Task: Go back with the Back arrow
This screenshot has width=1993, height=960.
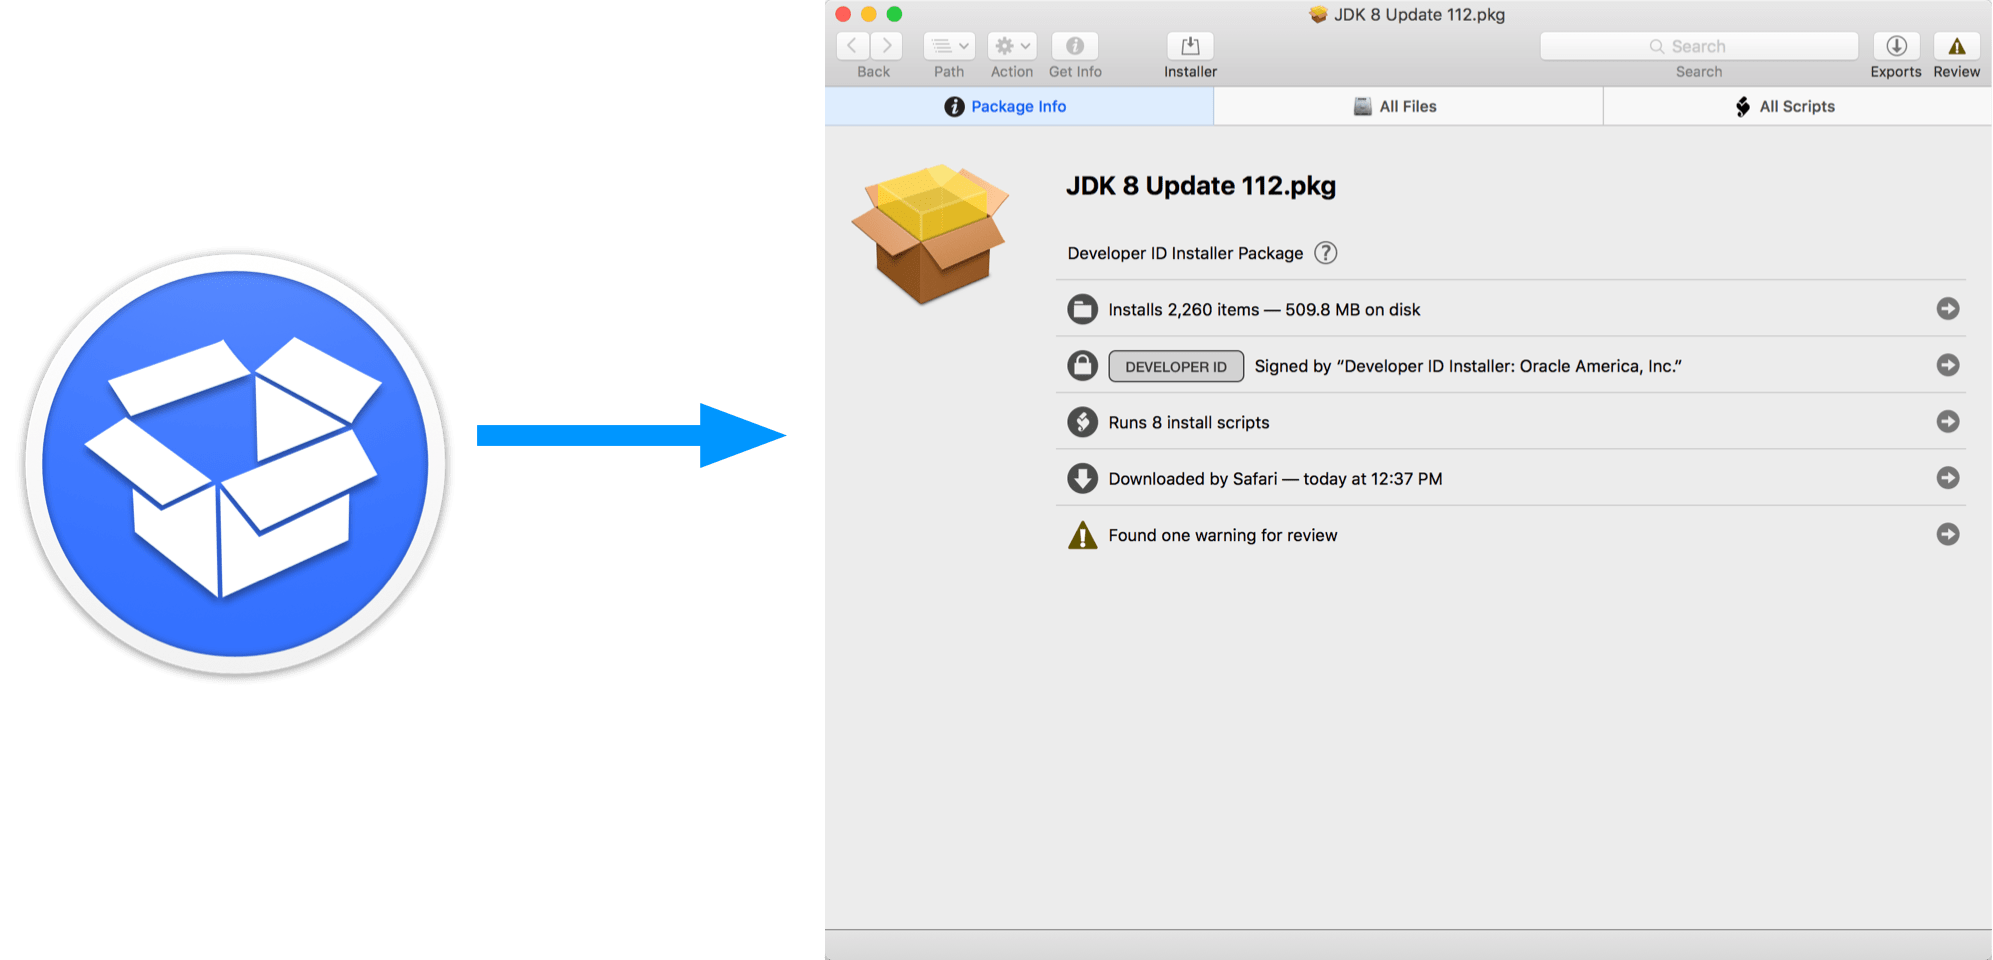Action: (x=853, y=46)
